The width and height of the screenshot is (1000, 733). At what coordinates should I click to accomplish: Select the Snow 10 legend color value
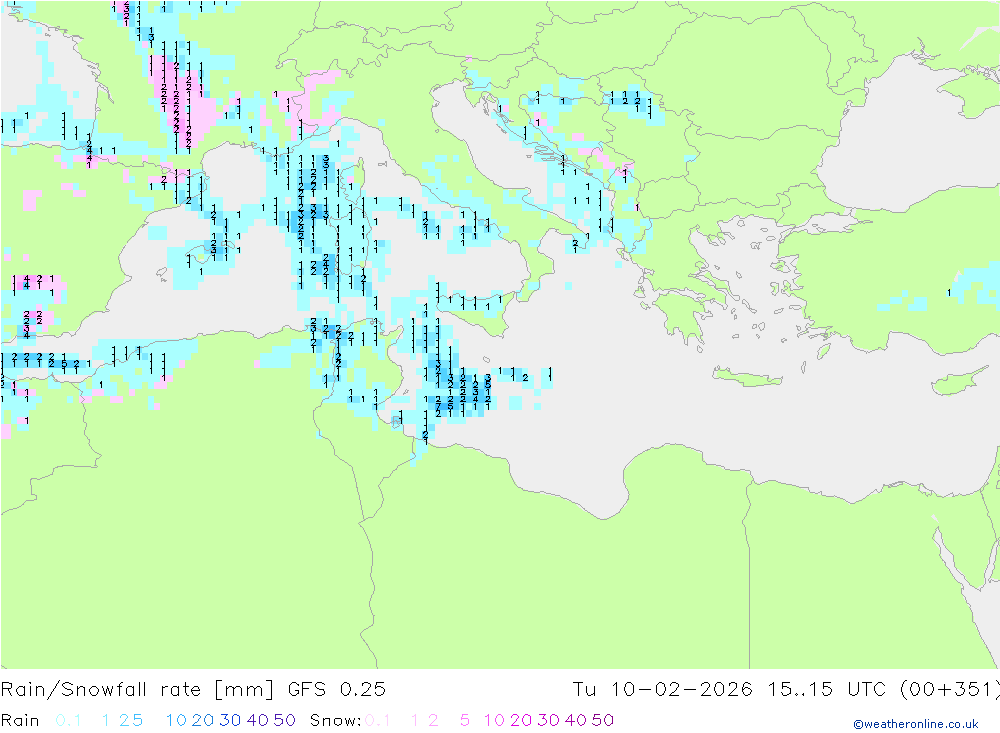point(494,720)
